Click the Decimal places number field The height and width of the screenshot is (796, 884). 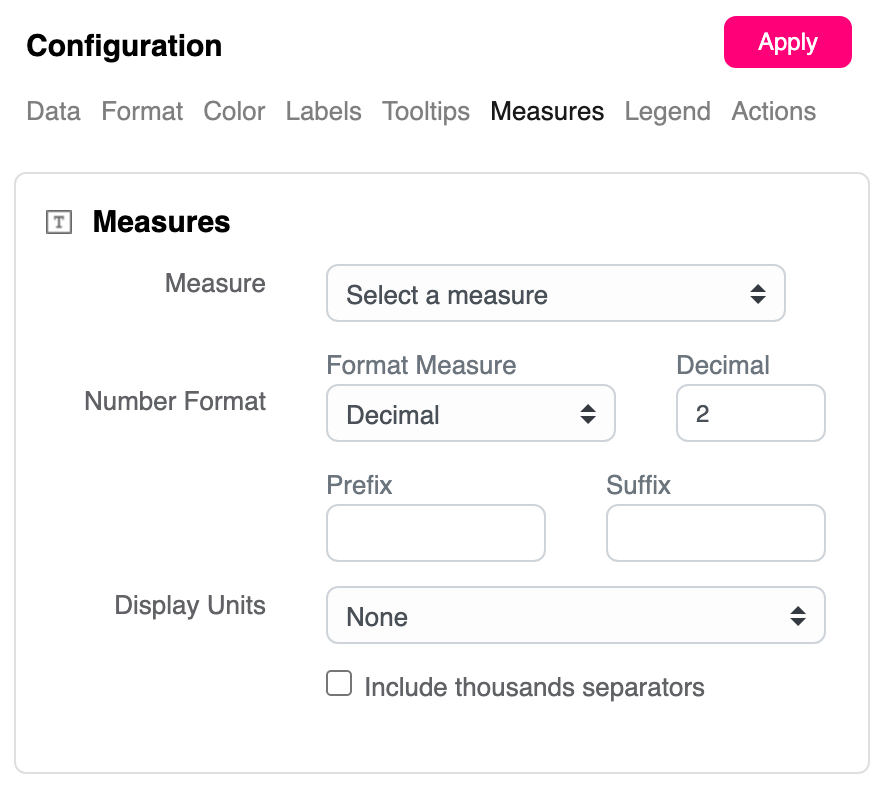[750, 414]
